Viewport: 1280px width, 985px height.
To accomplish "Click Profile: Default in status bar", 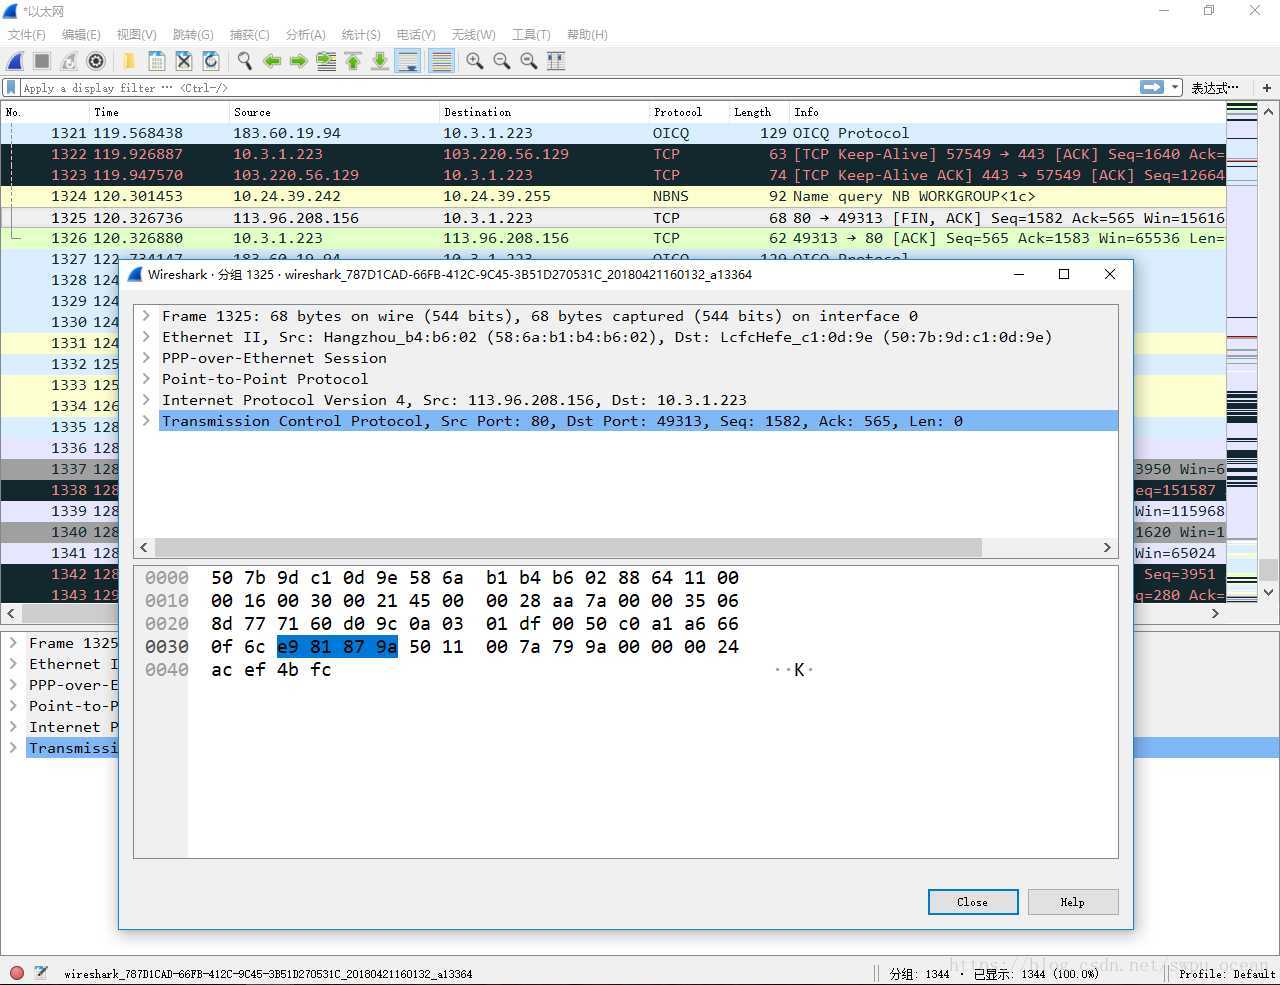I will (x=1227, y=973).
